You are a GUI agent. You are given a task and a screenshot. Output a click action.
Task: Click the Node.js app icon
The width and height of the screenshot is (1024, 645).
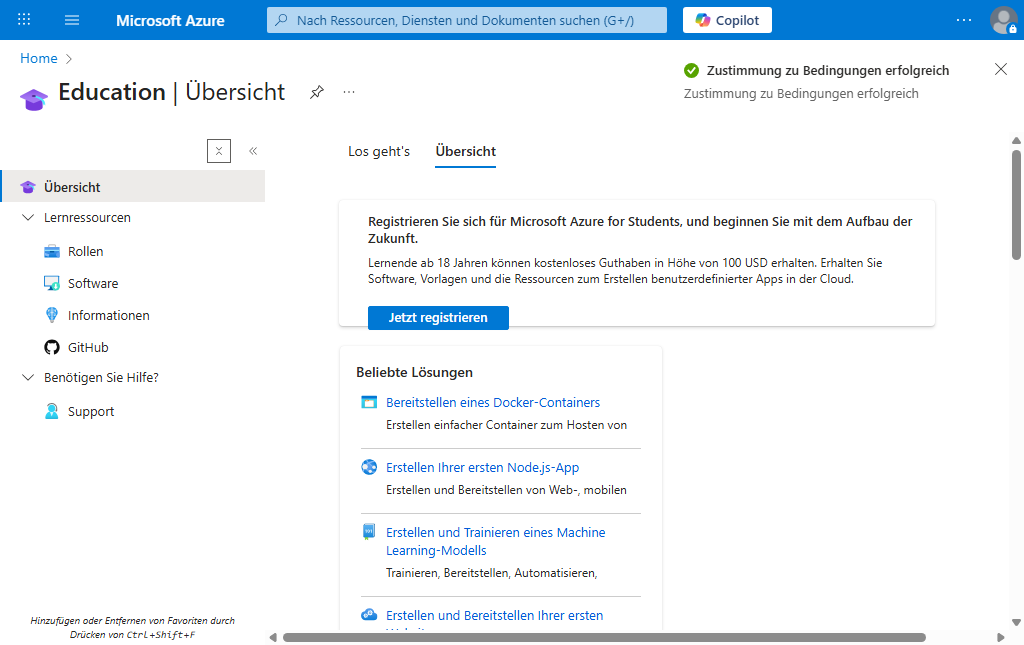369,467
